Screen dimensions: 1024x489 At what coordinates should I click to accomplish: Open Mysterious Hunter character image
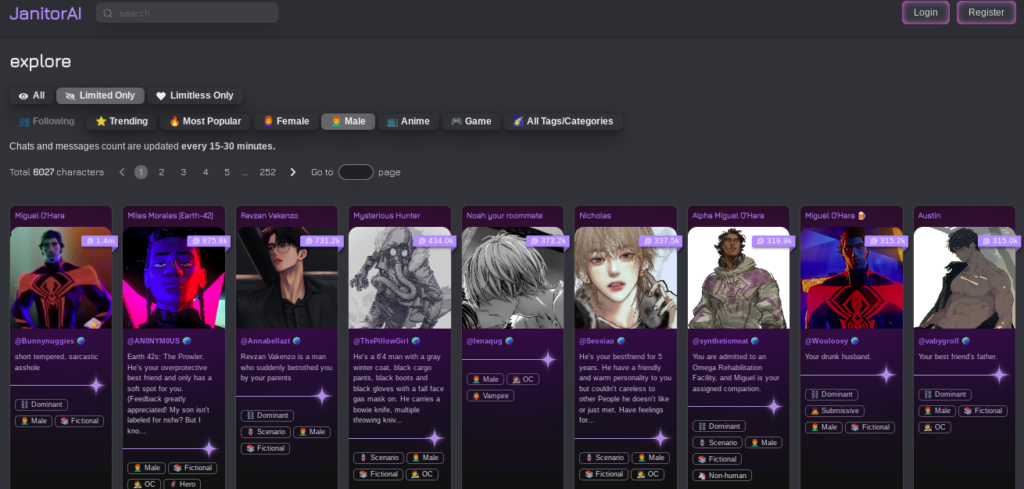coord(400,277)
